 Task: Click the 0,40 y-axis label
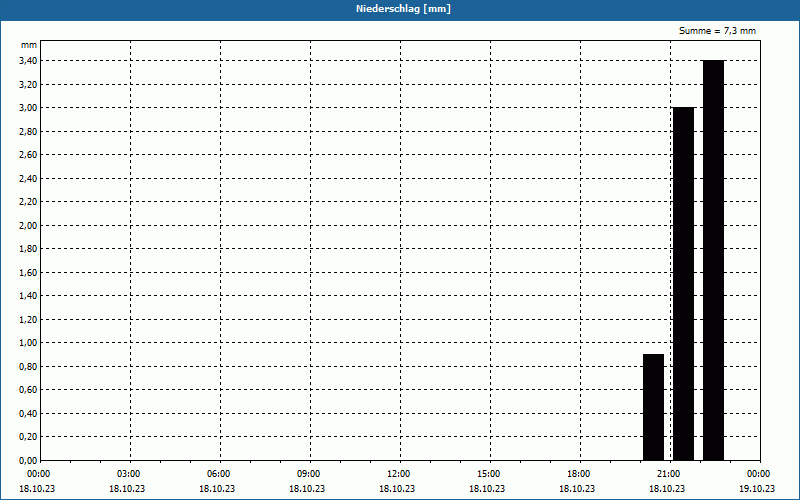coord(28,413)
